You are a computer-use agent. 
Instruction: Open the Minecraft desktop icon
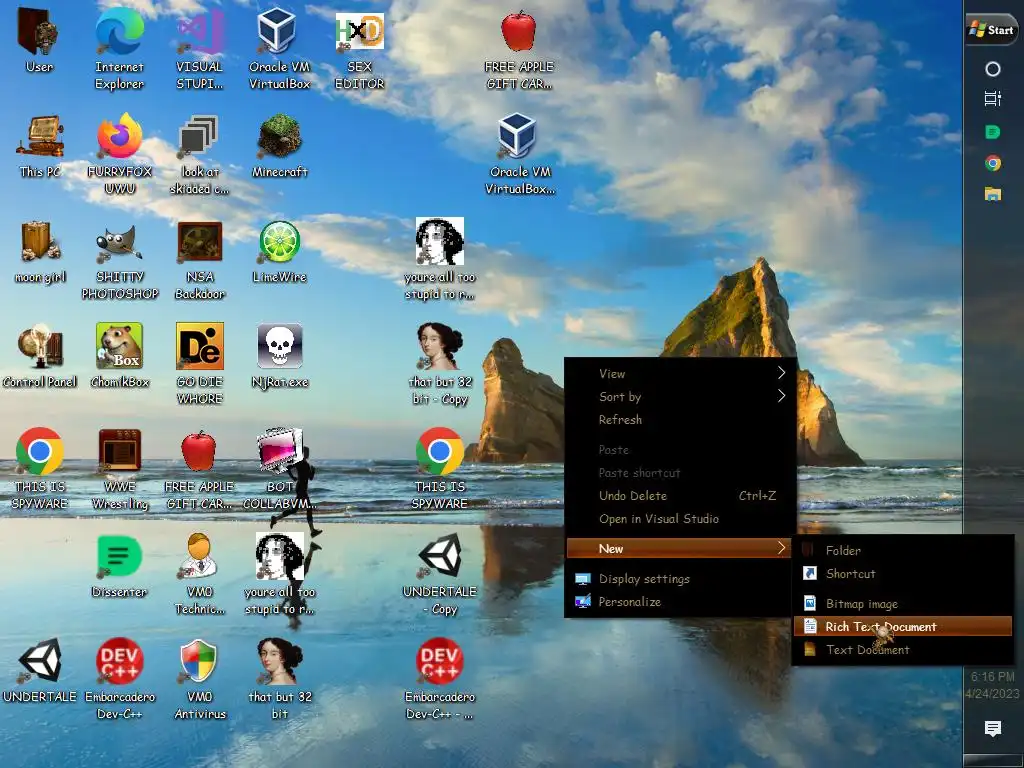280,146
